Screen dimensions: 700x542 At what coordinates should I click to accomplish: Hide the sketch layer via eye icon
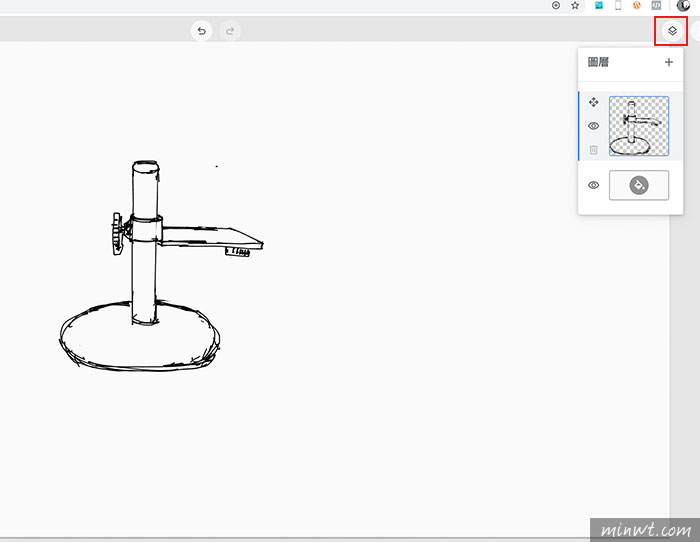(x=593, y=126)
